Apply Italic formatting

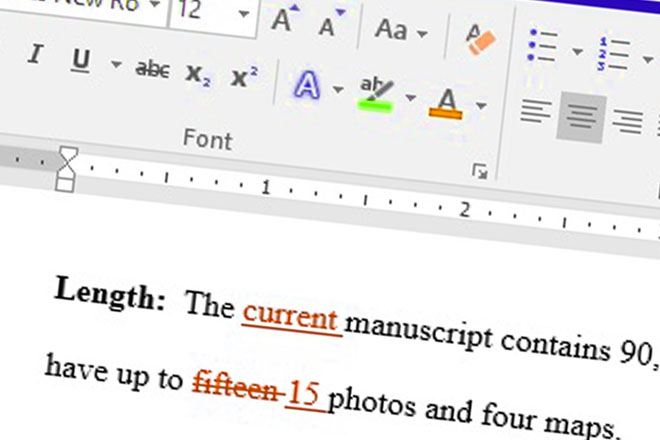point(36,57)
